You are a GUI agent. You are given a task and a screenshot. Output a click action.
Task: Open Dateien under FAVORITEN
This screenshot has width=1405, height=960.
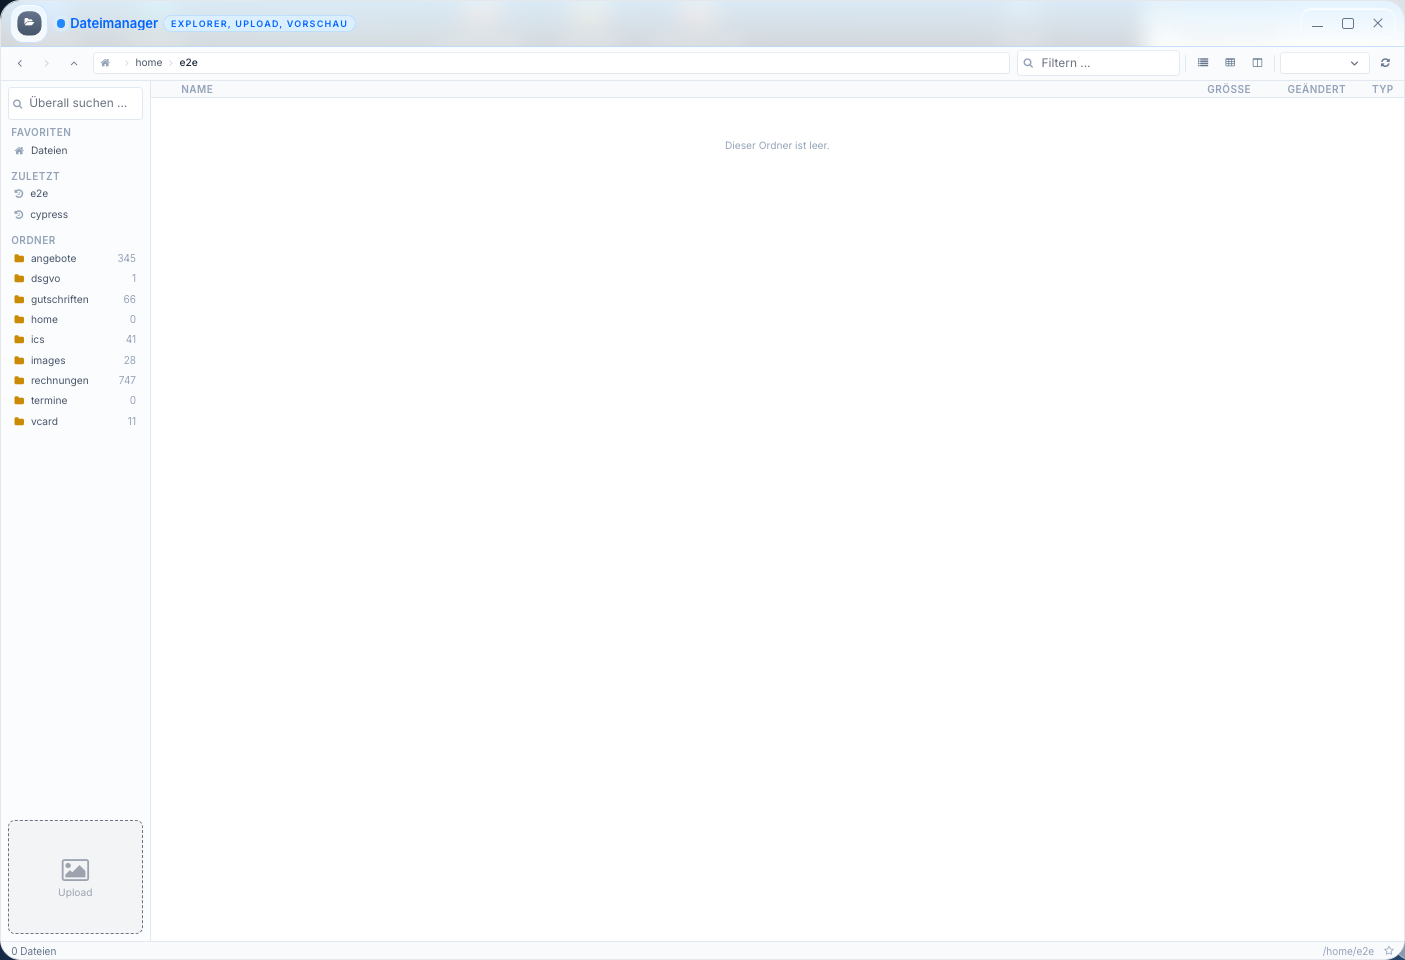48,150
